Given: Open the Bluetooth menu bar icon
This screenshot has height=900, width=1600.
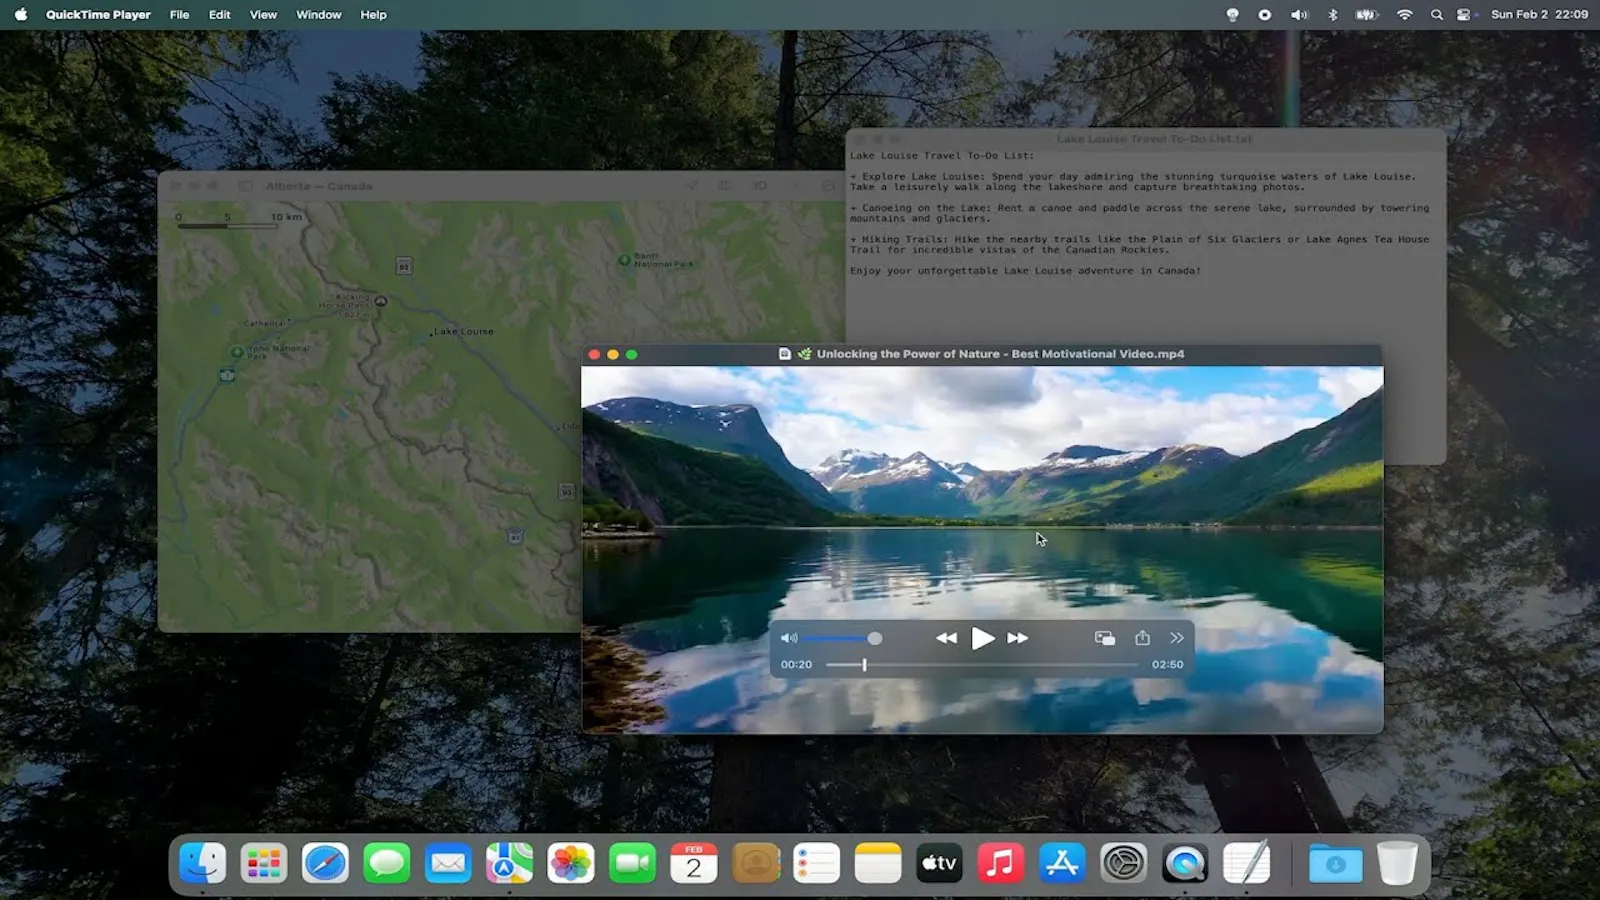Looking at the screenshot, I should tap(1332, 14).
